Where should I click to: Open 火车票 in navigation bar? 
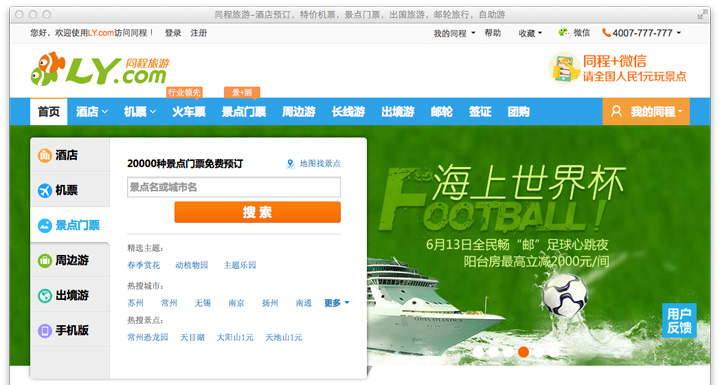click(x=189, y=112)
